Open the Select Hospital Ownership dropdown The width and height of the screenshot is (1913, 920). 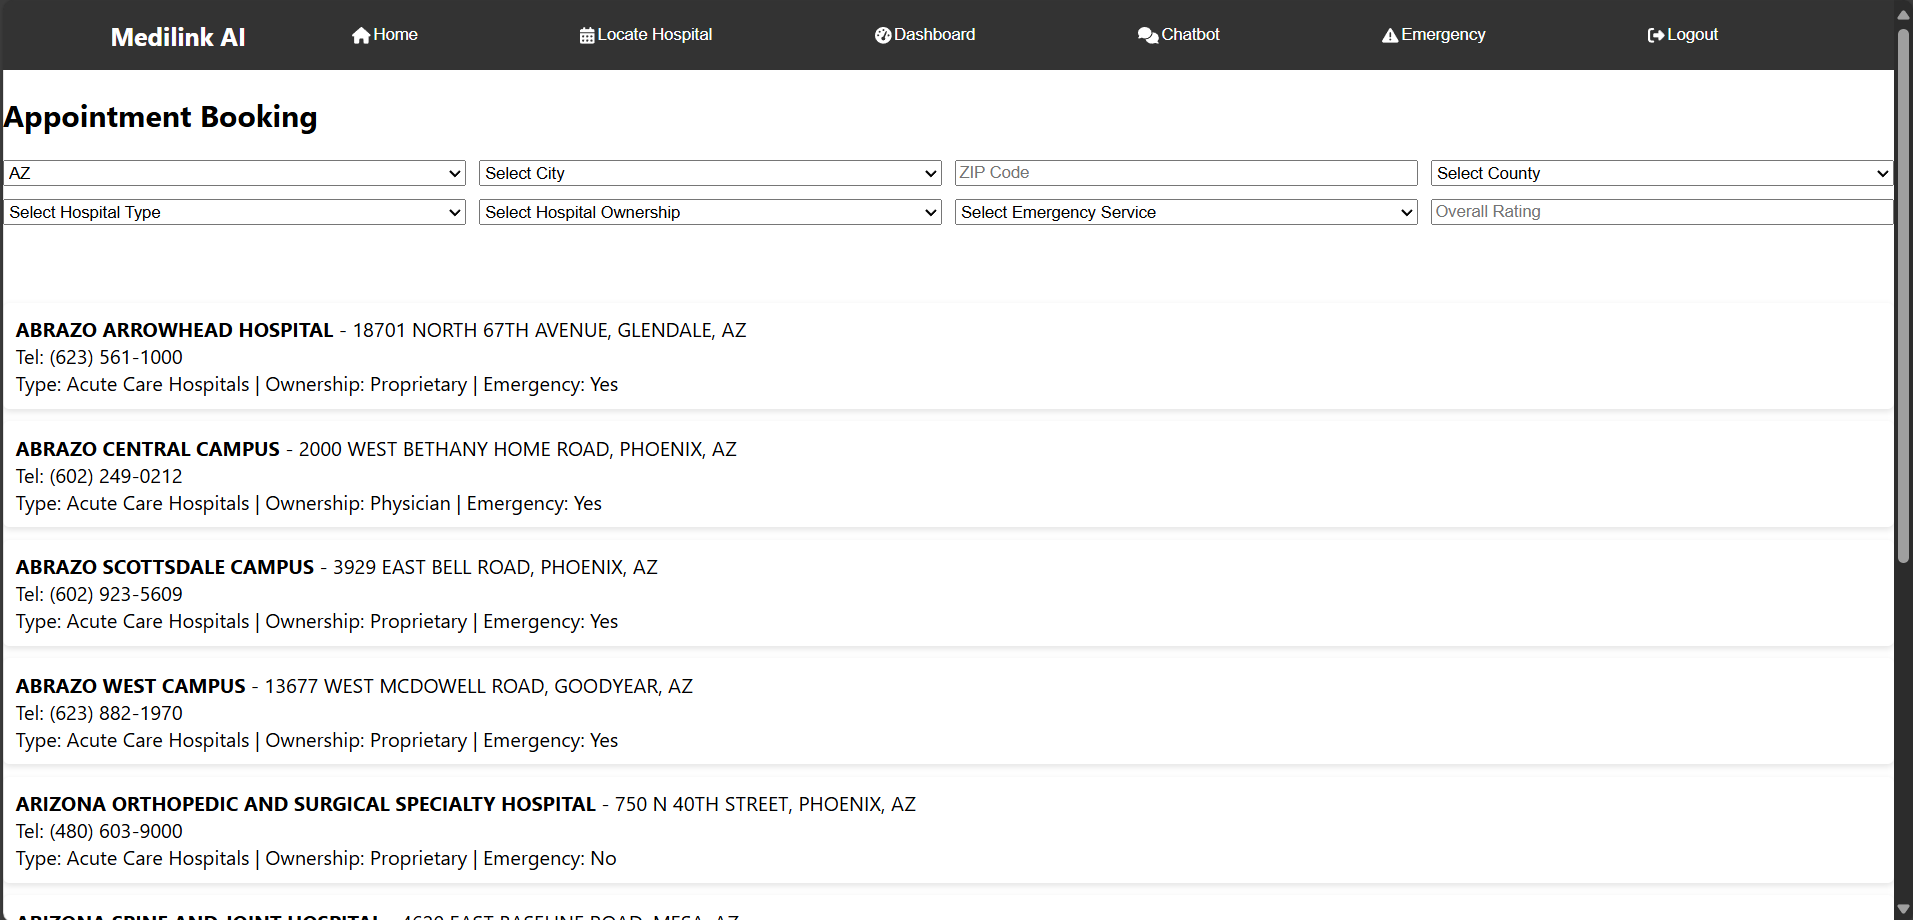click(710, 212)
